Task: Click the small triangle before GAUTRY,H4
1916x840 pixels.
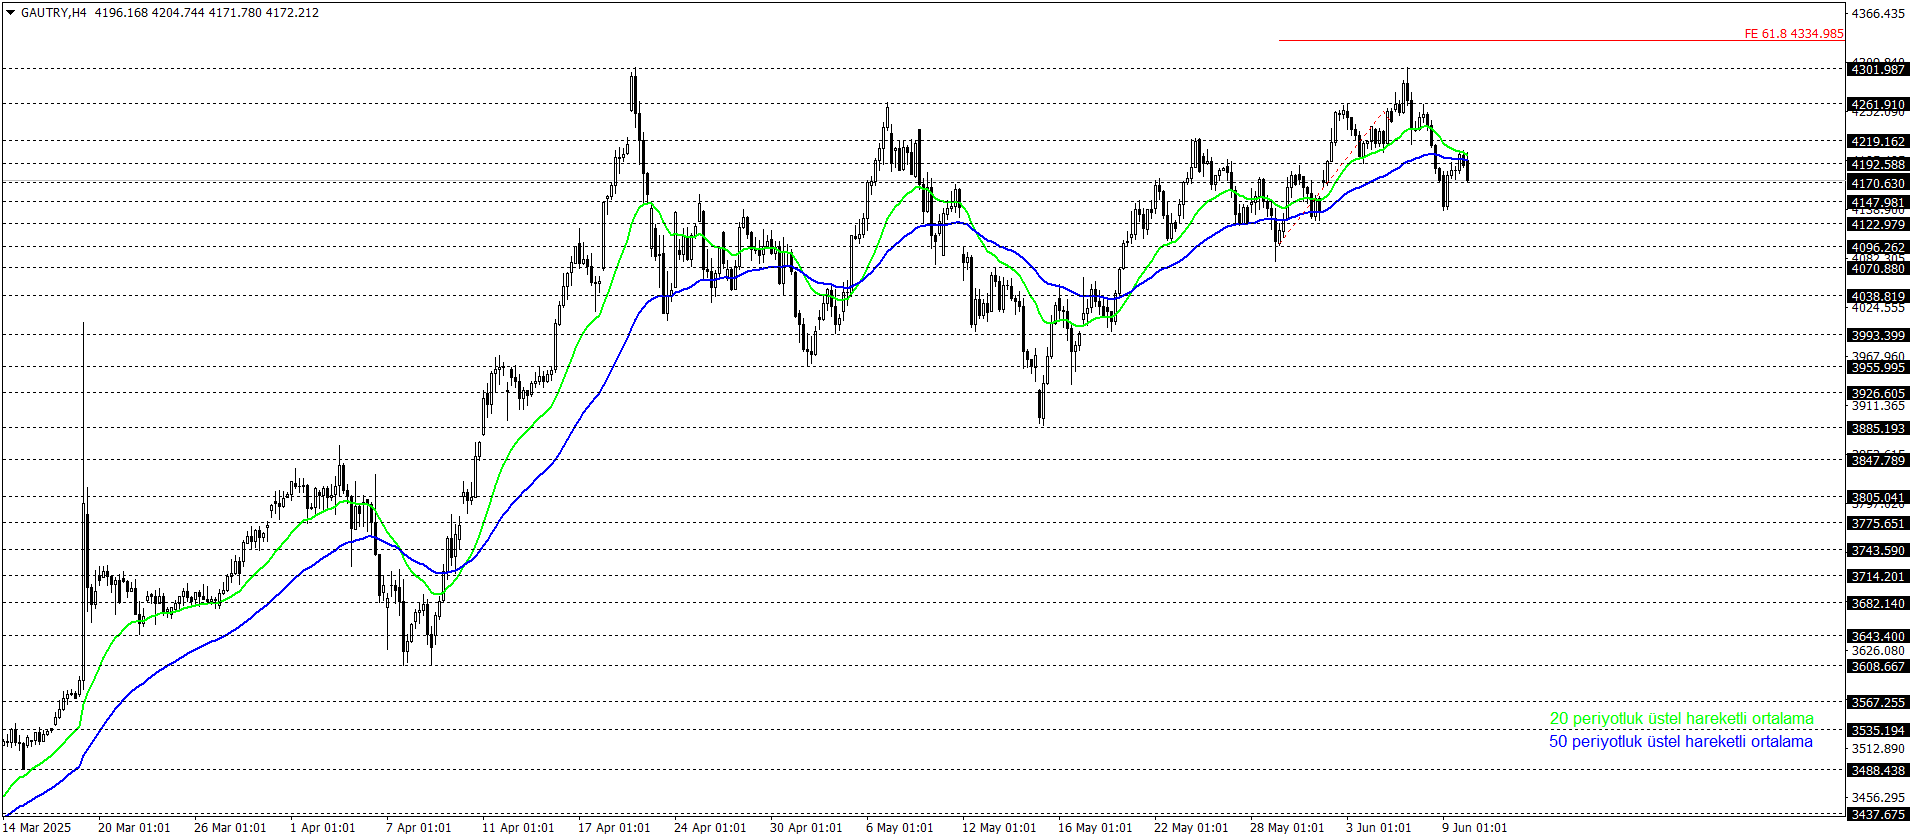Action: (x=10, y=13)
